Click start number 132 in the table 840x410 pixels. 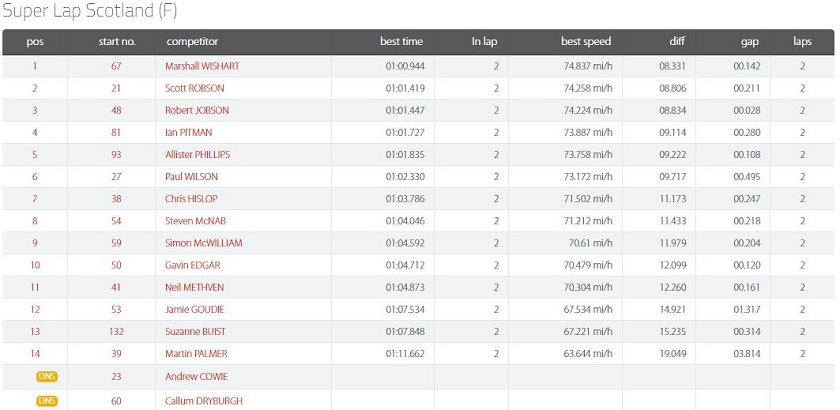tap(116, 331)
